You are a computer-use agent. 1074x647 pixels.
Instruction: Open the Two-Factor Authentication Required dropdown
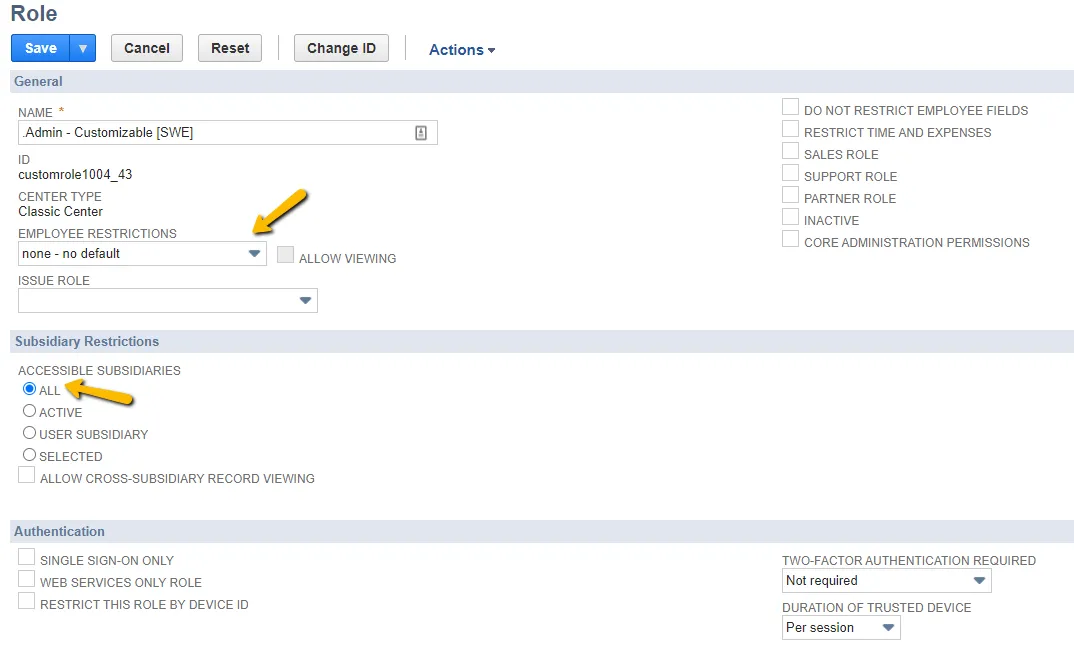tap(886, 581)
